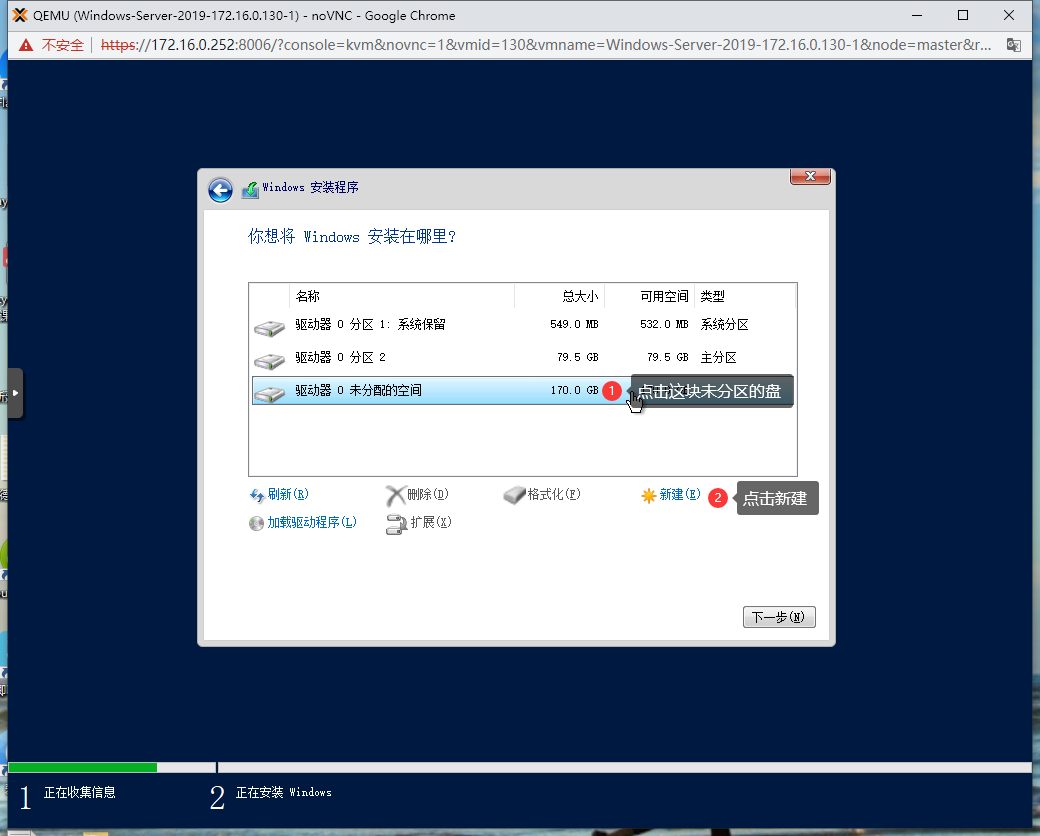1040x836 pixels.
Task: Click the Windows Setup title icon
Action: pyautogui.click(x=250, y=190)
